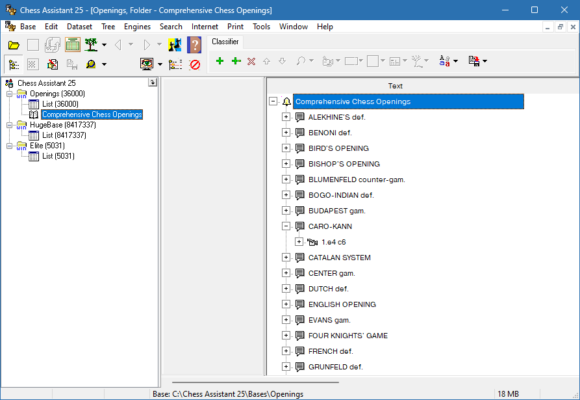Toggle the classifier tree view icon
This screenshot has width=580, height=400.
point(14,65)
